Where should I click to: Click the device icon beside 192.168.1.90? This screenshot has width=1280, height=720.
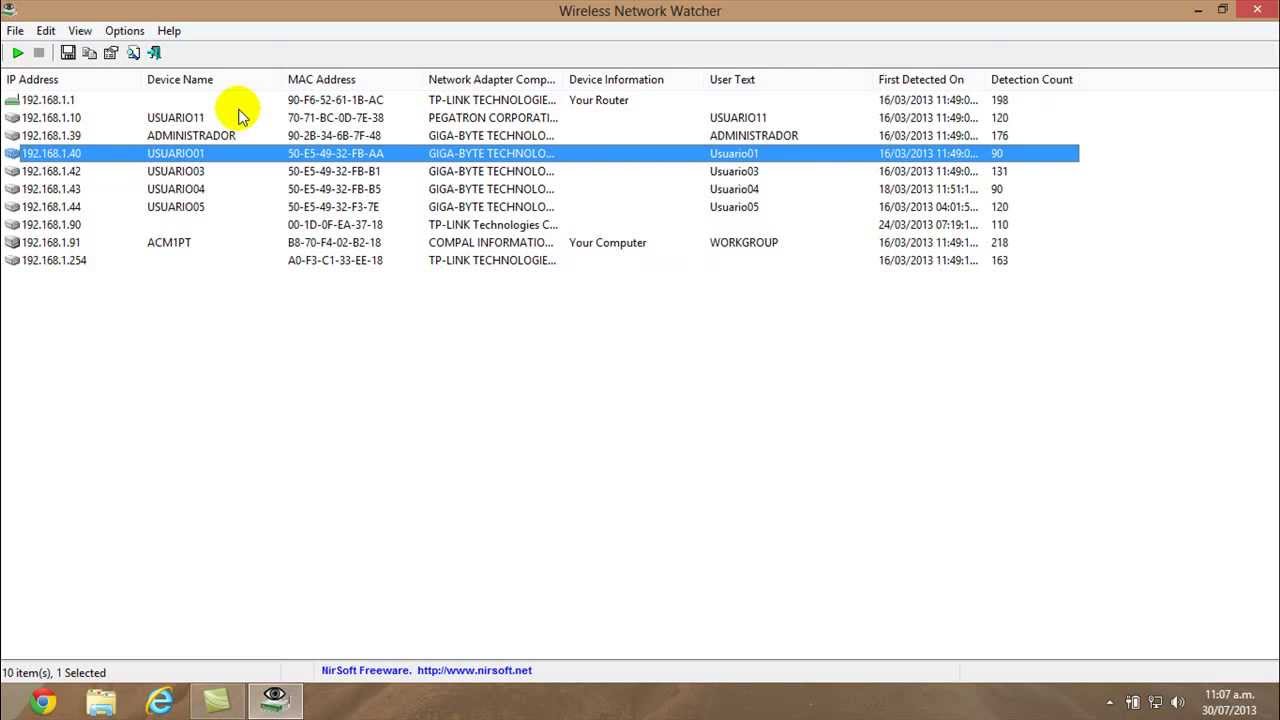pyautogui.click(x=12, y=225)
